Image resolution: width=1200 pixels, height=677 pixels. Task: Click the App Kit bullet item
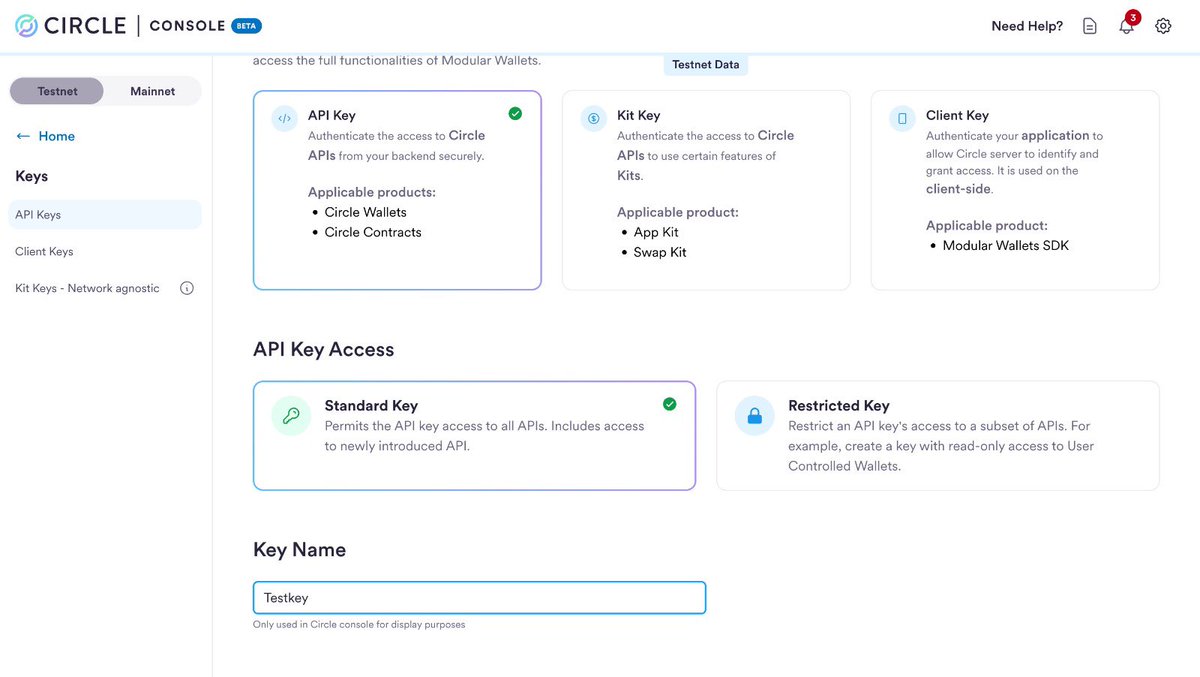click(x=656, y=232)
